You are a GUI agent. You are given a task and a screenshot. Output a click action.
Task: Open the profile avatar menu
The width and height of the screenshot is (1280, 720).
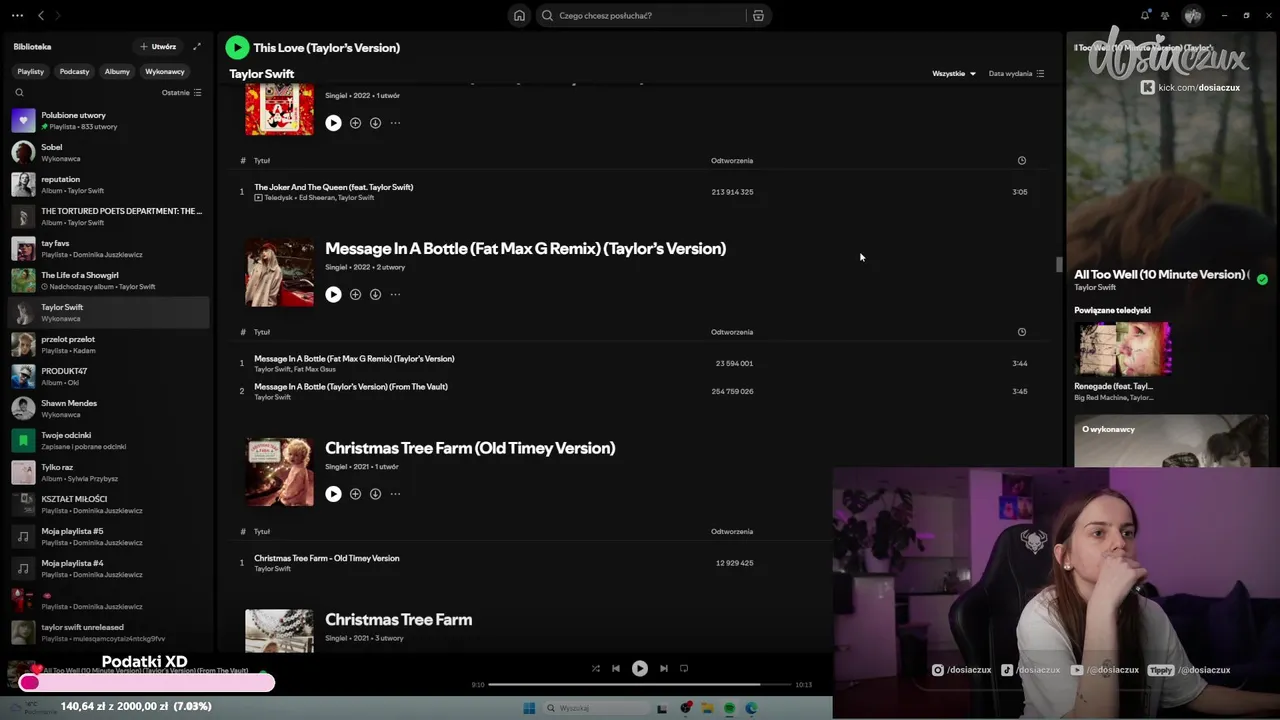tap(1192, 15)
